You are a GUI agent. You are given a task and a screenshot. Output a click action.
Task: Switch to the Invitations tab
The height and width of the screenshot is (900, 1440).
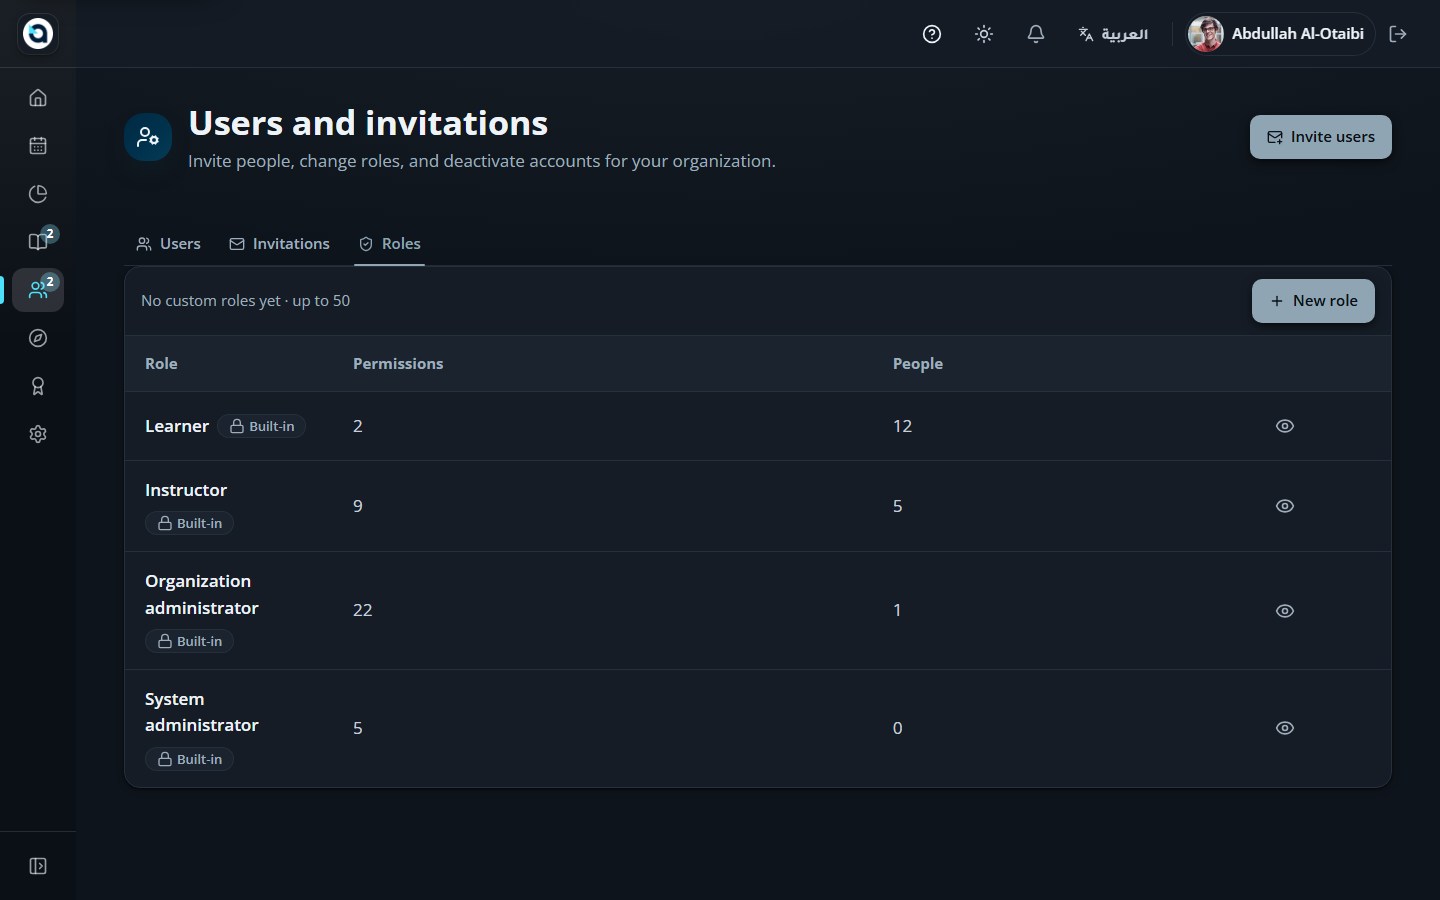coord(280,244)
